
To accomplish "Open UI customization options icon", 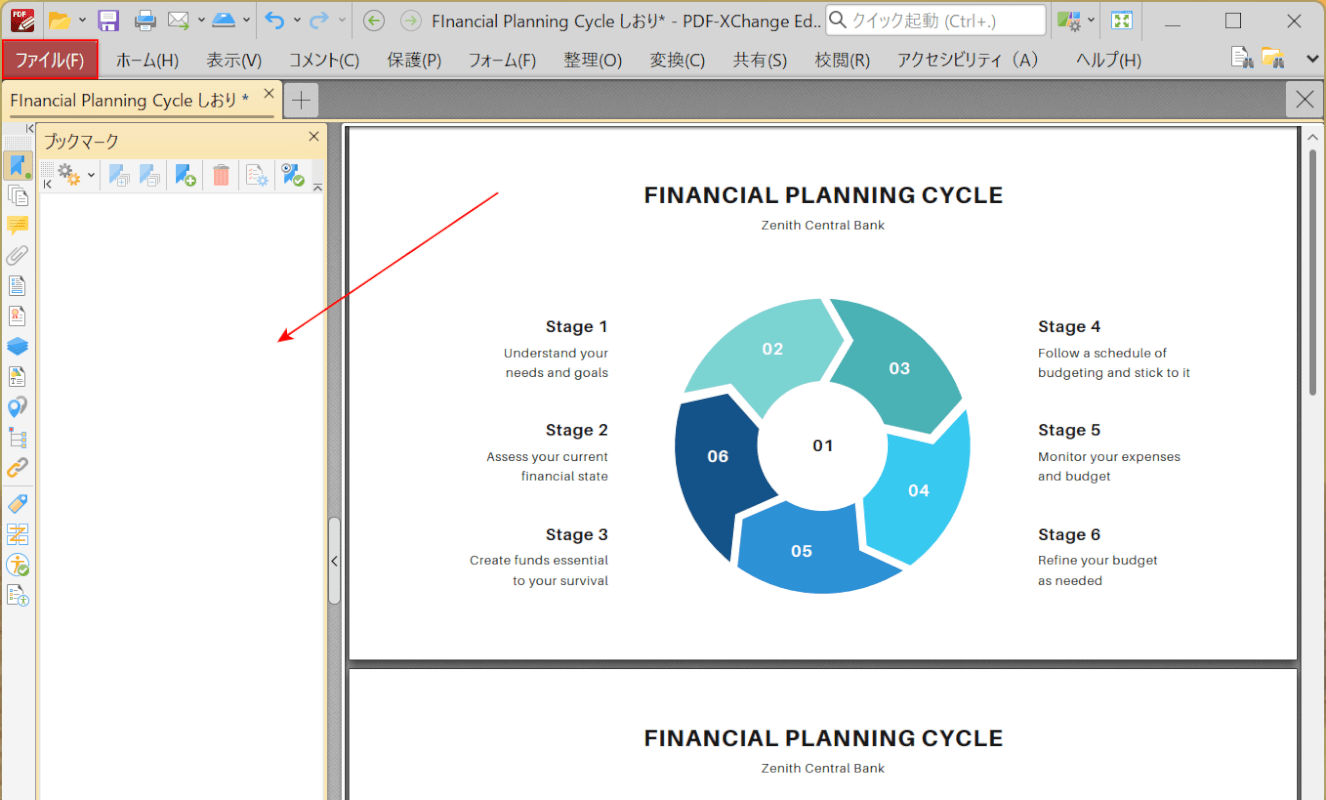I will click(x=1069, y=20).
